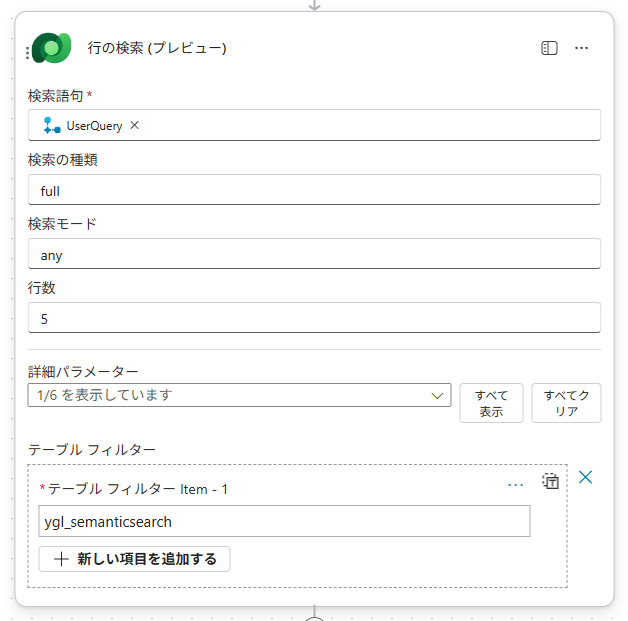The width and height of the screenshot is (628, 621).
Task: Edit the ygl_semanticsearch table filter field
Action: (x=284, y=521)
